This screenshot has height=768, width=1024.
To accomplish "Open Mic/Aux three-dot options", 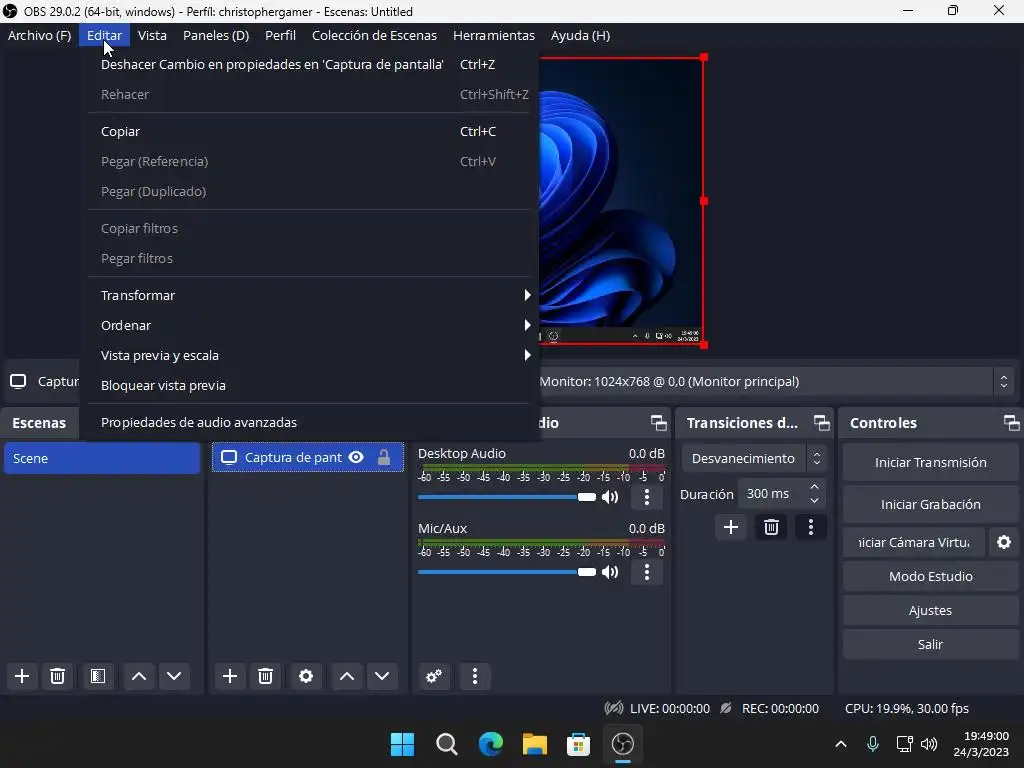I will pos(647,572).
